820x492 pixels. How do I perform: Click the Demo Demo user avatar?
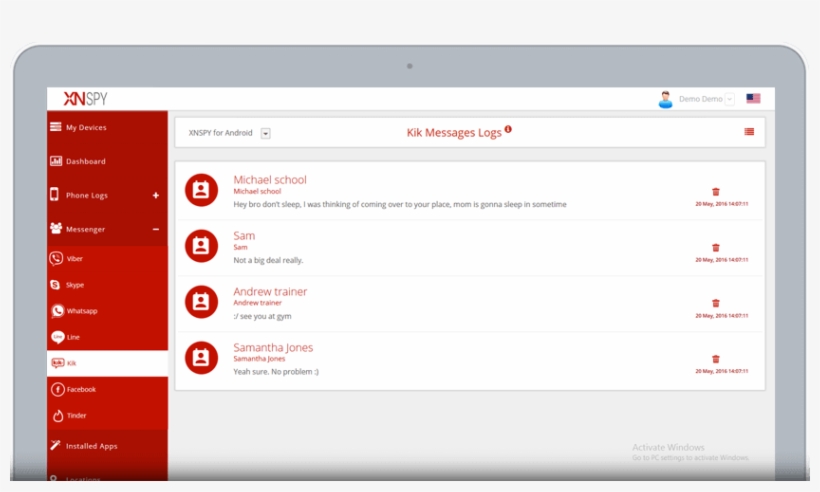666,99
